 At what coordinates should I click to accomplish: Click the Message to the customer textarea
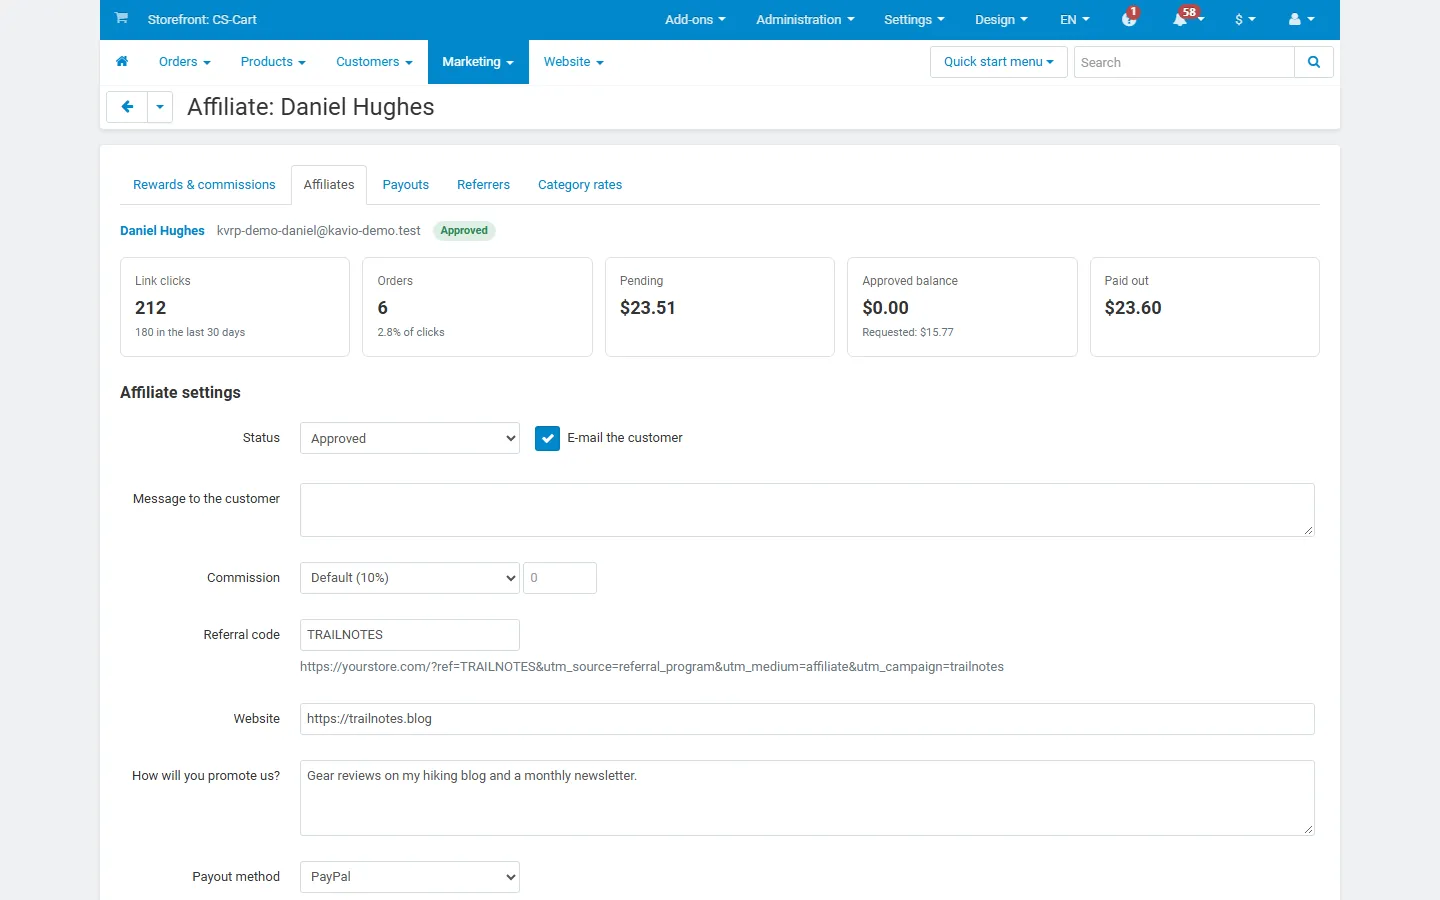click(807, 510)
